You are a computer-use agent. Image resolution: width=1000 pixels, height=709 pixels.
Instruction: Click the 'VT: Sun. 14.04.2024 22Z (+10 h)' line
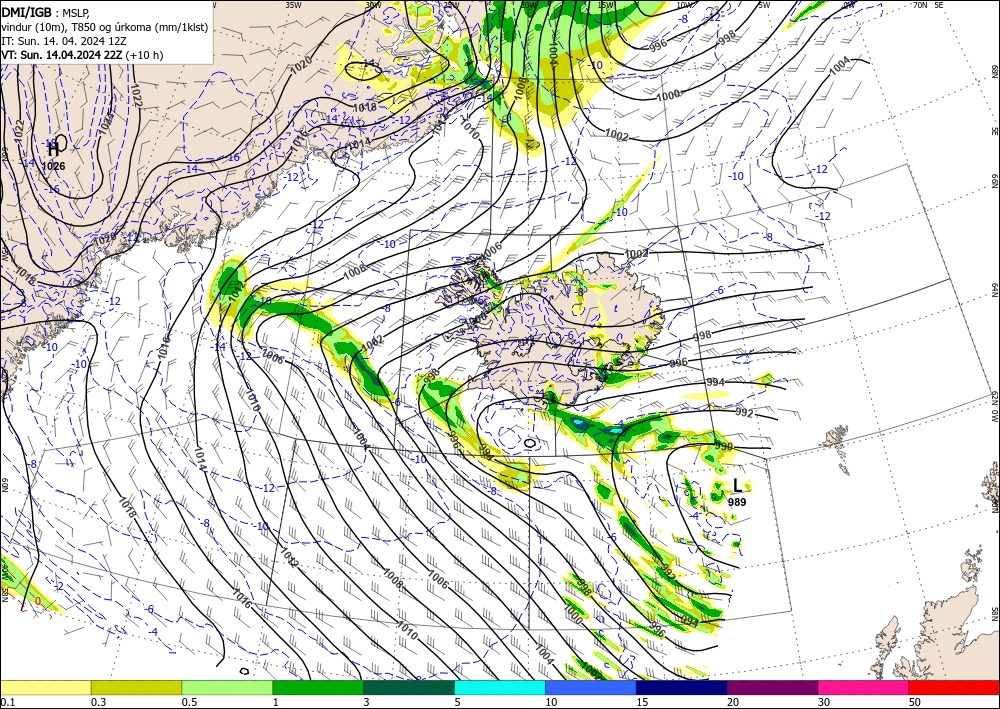pos(82,55)
